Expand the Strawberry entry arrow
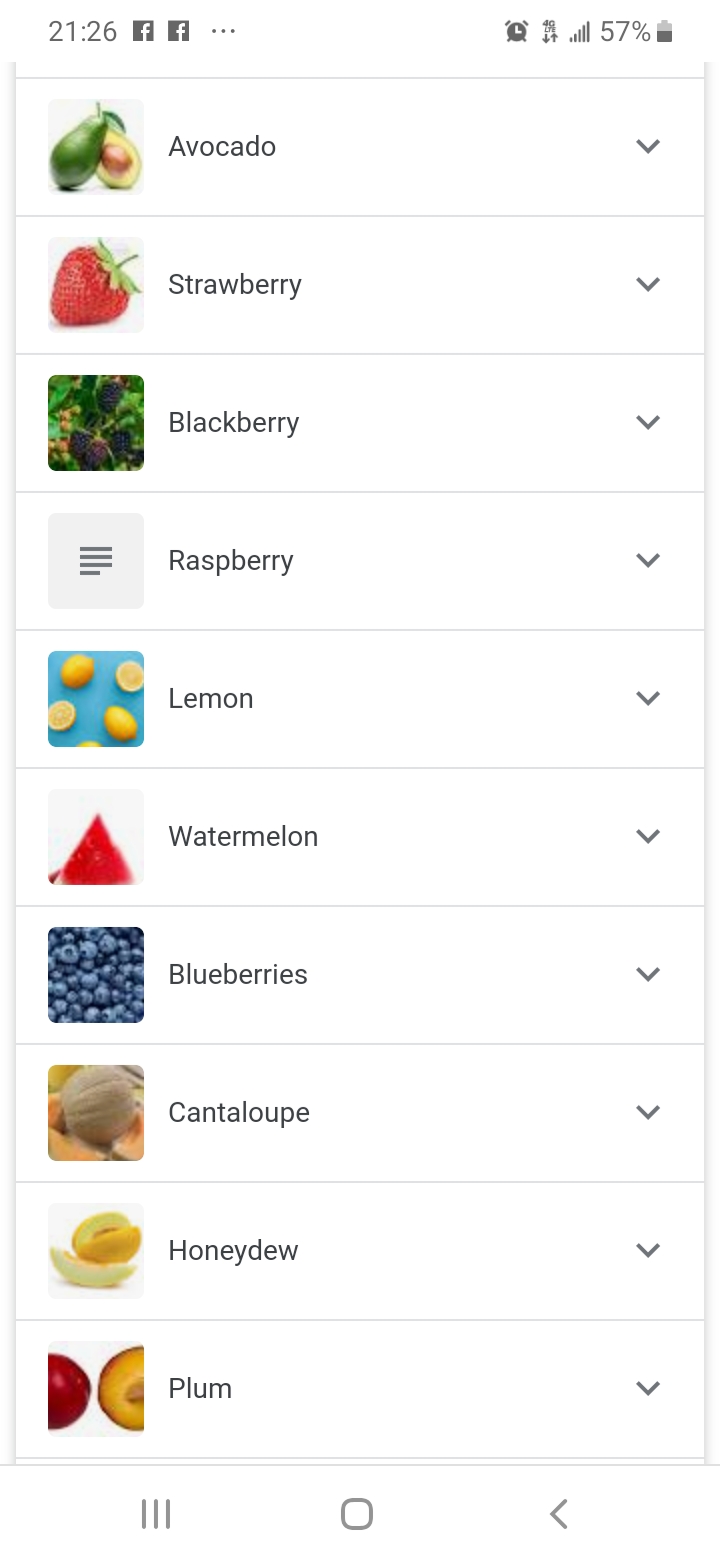Screen dimensions: 720x1560 coord(648,284)
